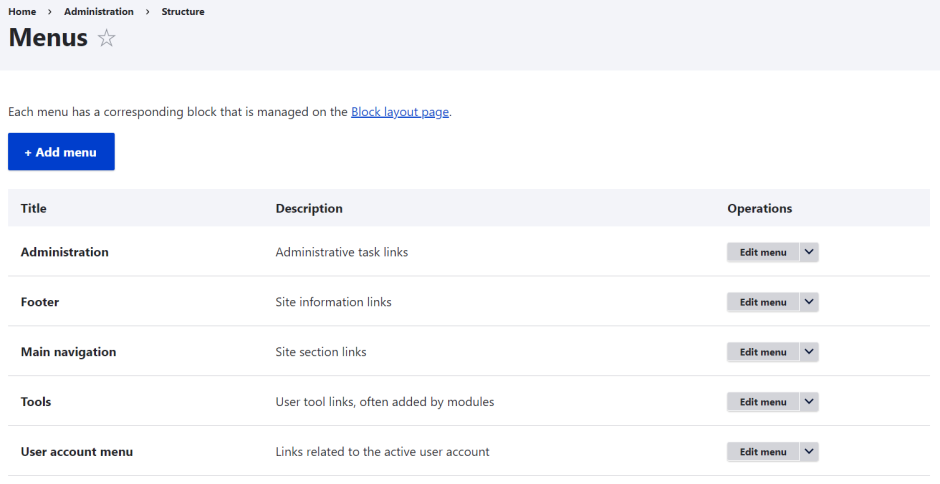
Task: Open operations dropdown arrow for Footer
Action: pyautogui.click(x=809, y=302)
